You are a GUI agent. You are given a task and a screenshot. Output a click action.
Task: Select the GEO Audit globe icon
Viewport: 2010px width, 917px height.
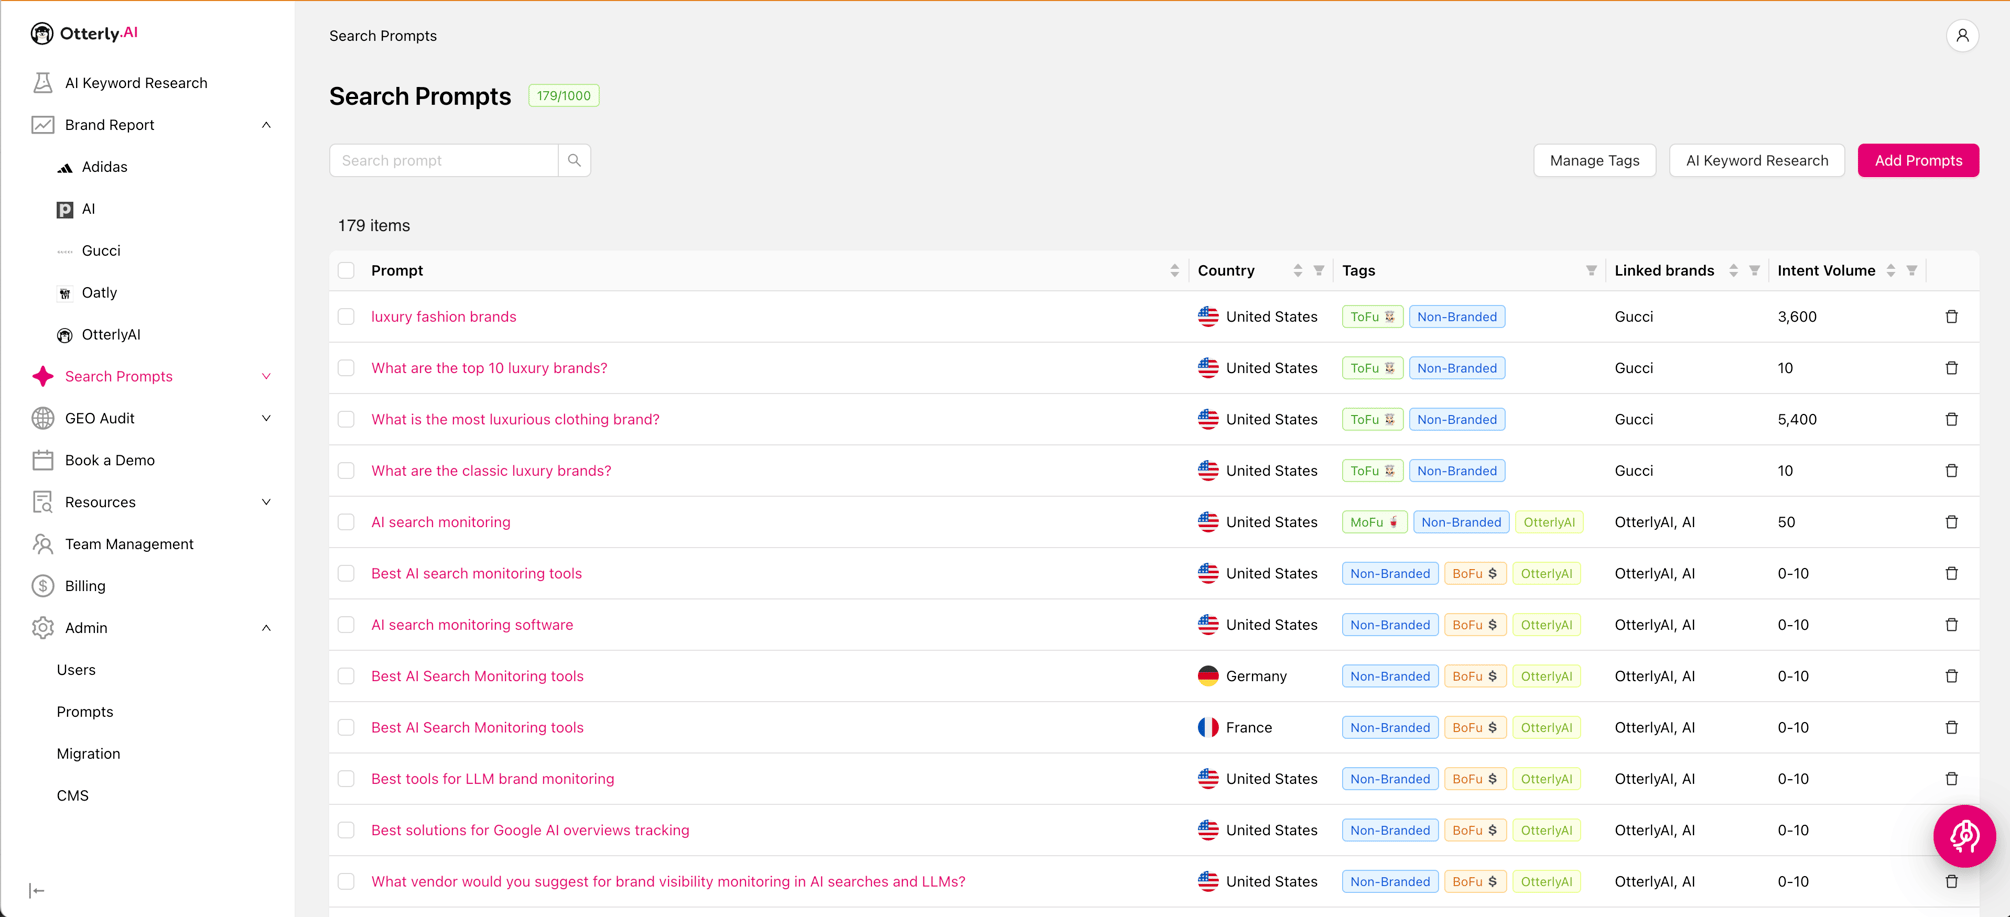click(x=42, y=418)
